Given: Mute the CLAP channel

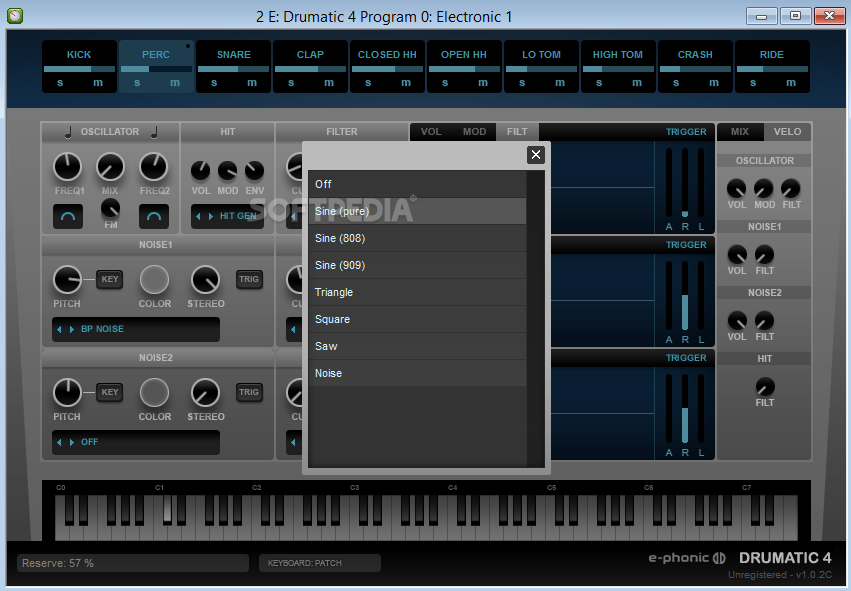Looking at the screenshot, I should point(329,83).
